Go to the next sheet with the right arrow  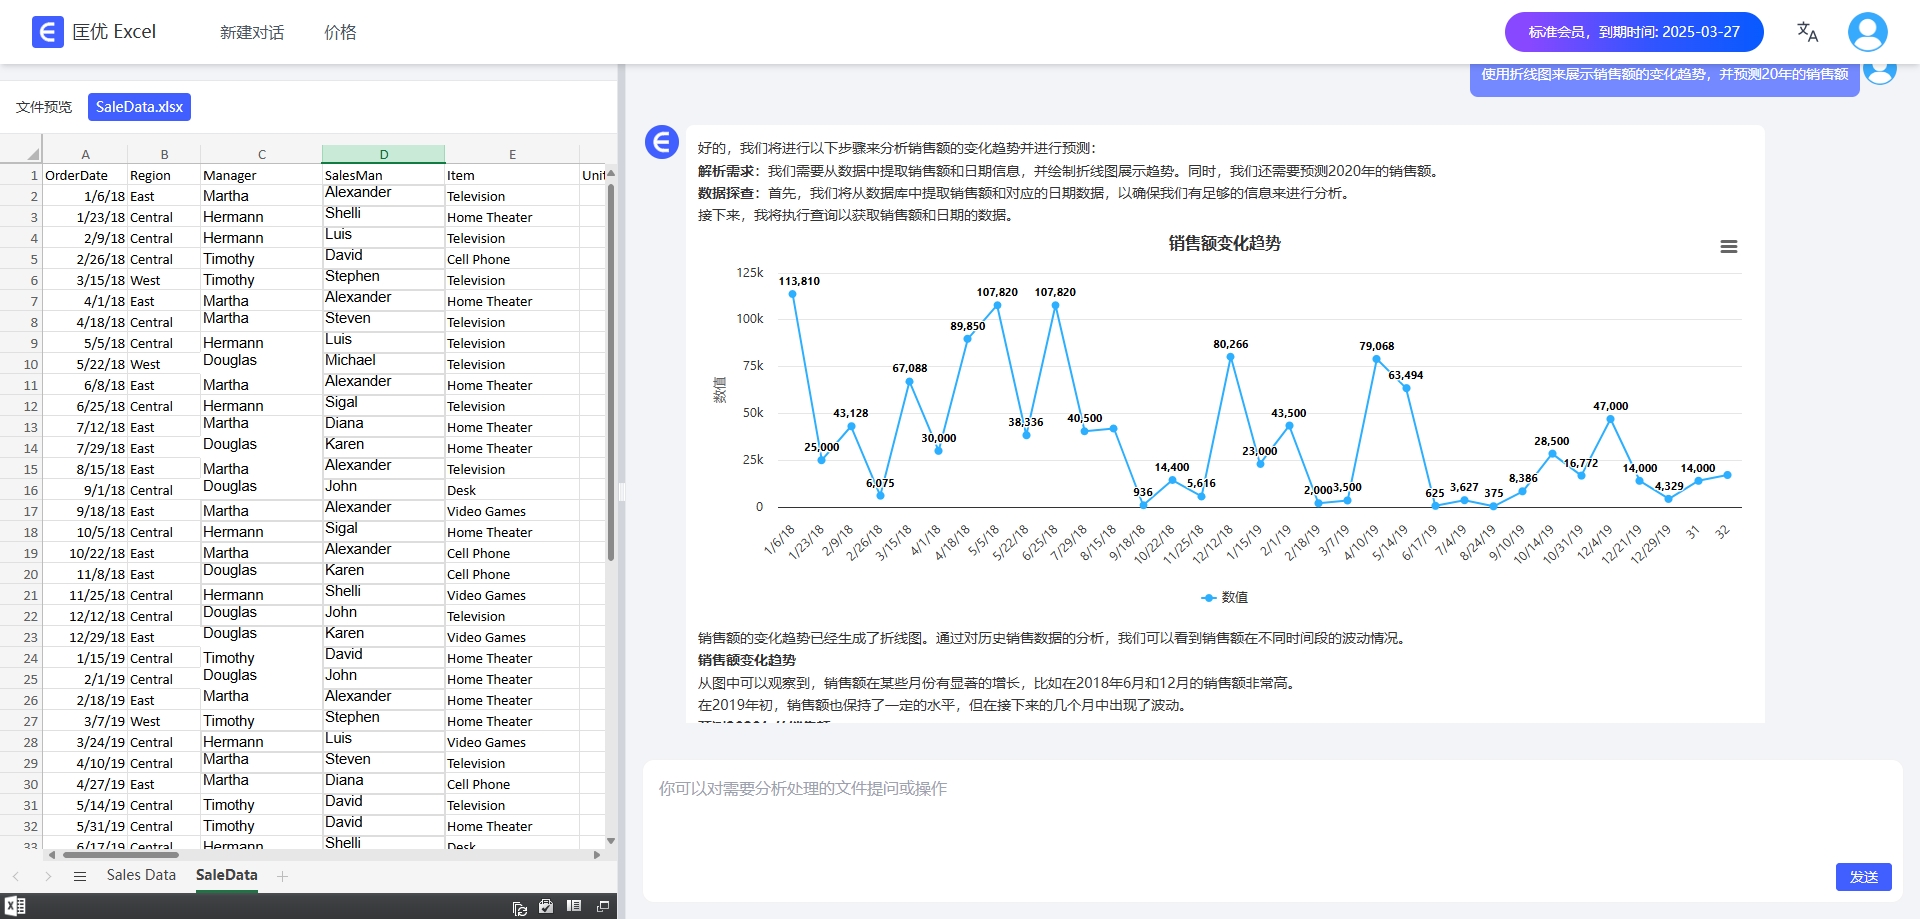pos(48,876)
